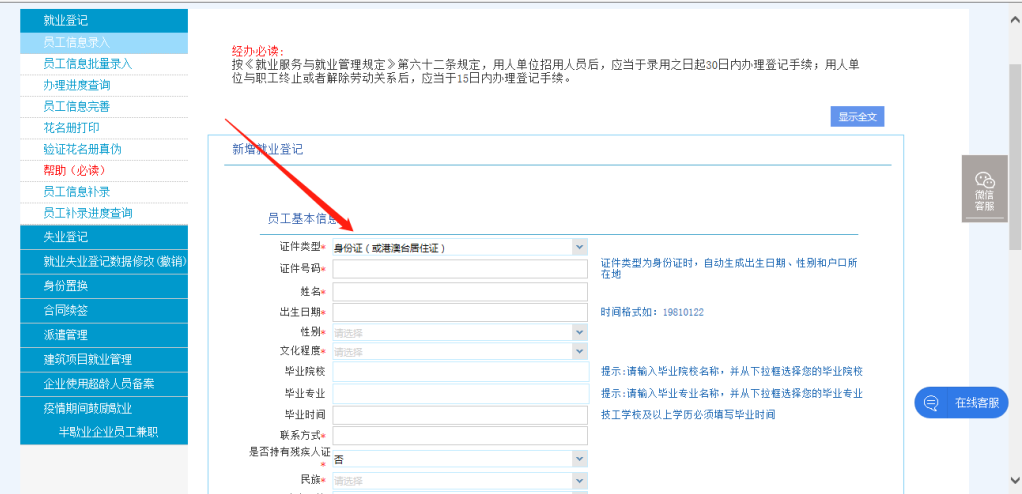1022x494 pixels.
Task: Click the 证件号码 input field
Action: 460,269
